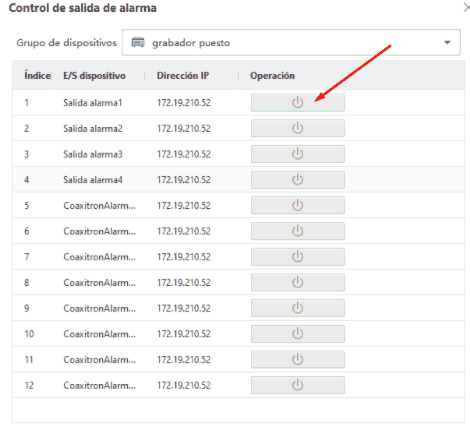Click power icon in row index 9
This screenshot has width=470, height=438.
pos(298,308)
